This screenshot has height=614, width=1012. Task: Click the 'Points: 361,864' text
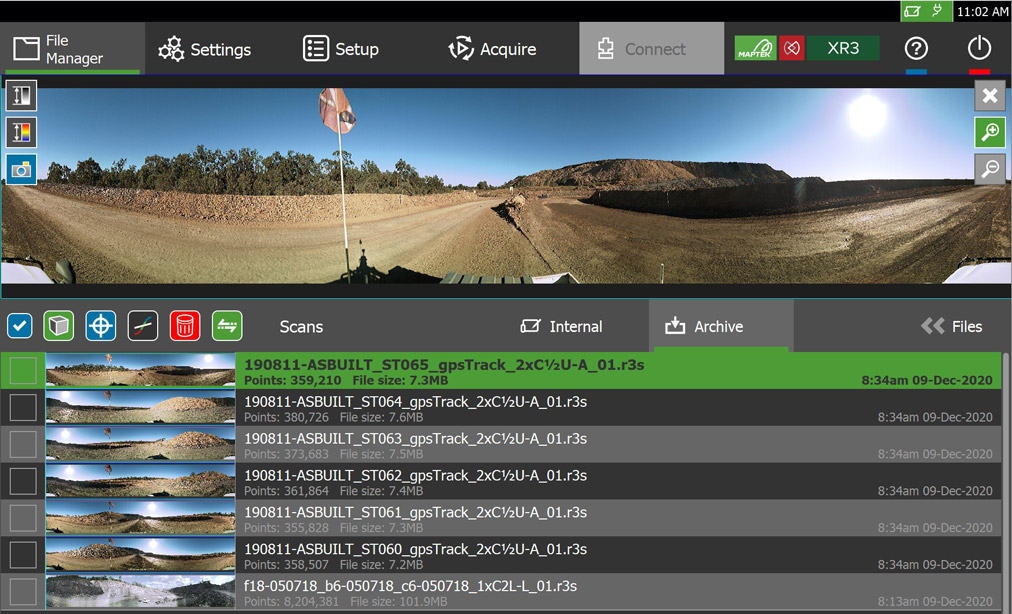[286, 491]
